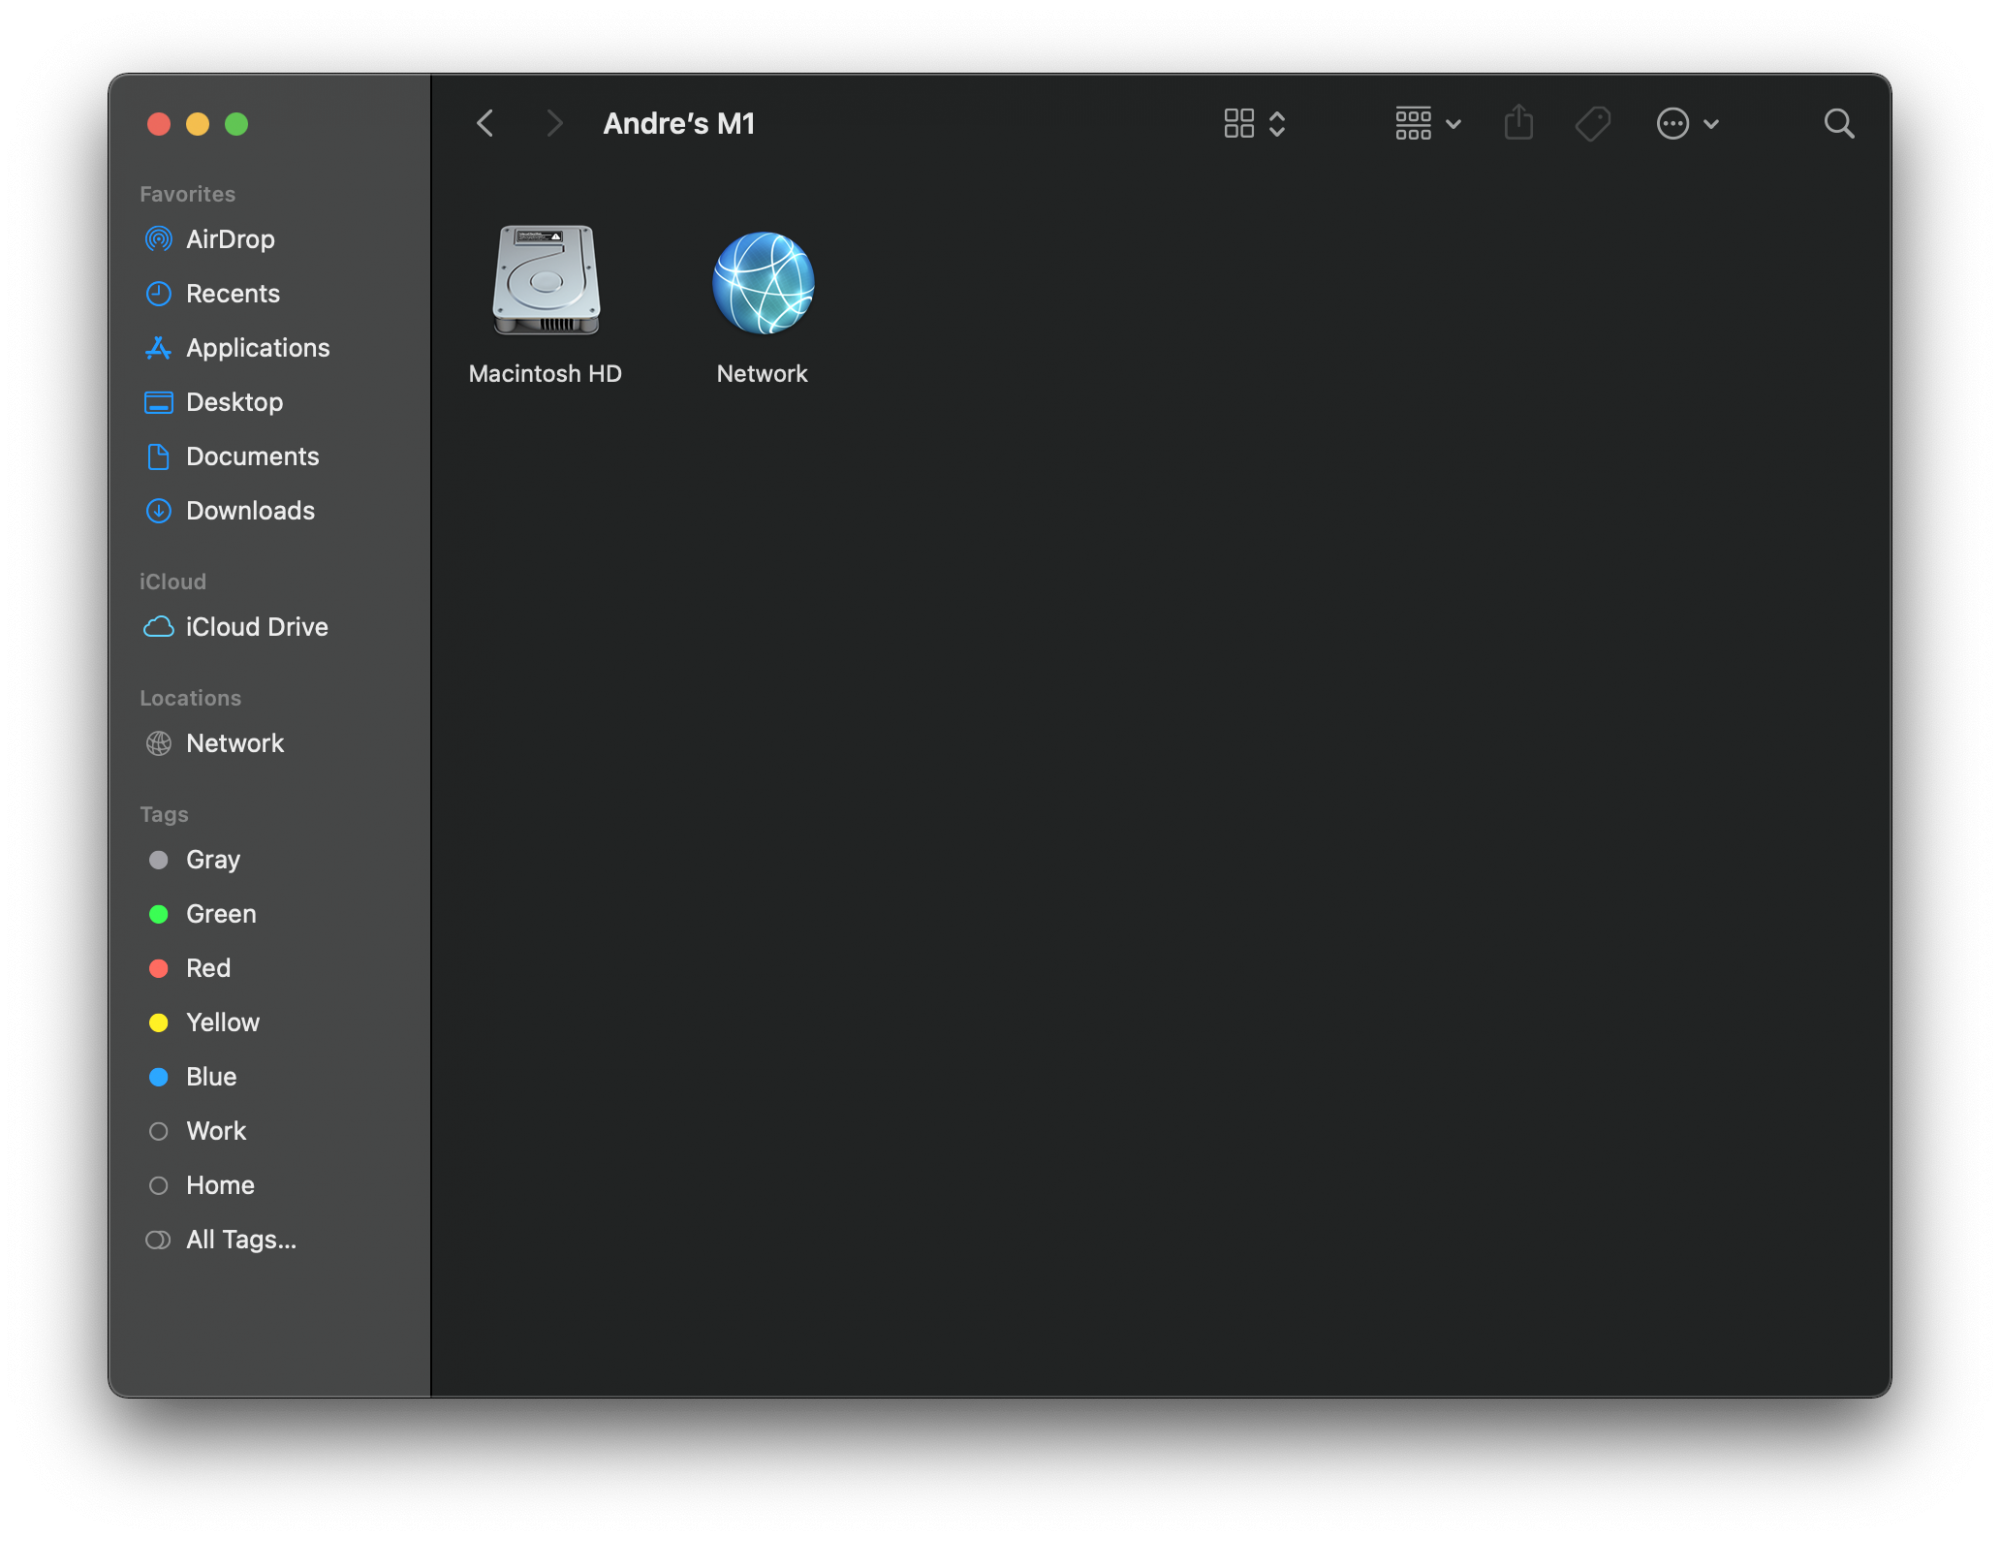
Task: Select the Network globe icon in the file area
Action: pos(762,284)
